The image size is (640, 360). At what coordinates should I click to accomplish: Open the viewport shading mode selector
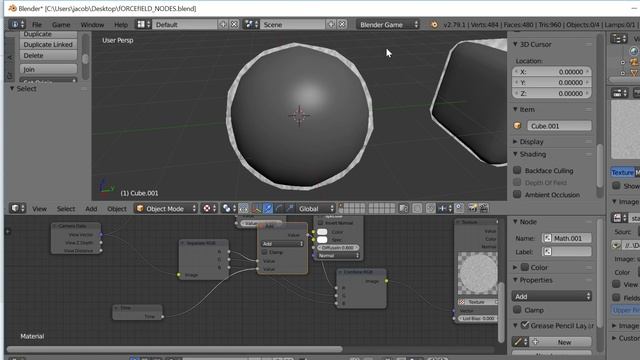208,209
